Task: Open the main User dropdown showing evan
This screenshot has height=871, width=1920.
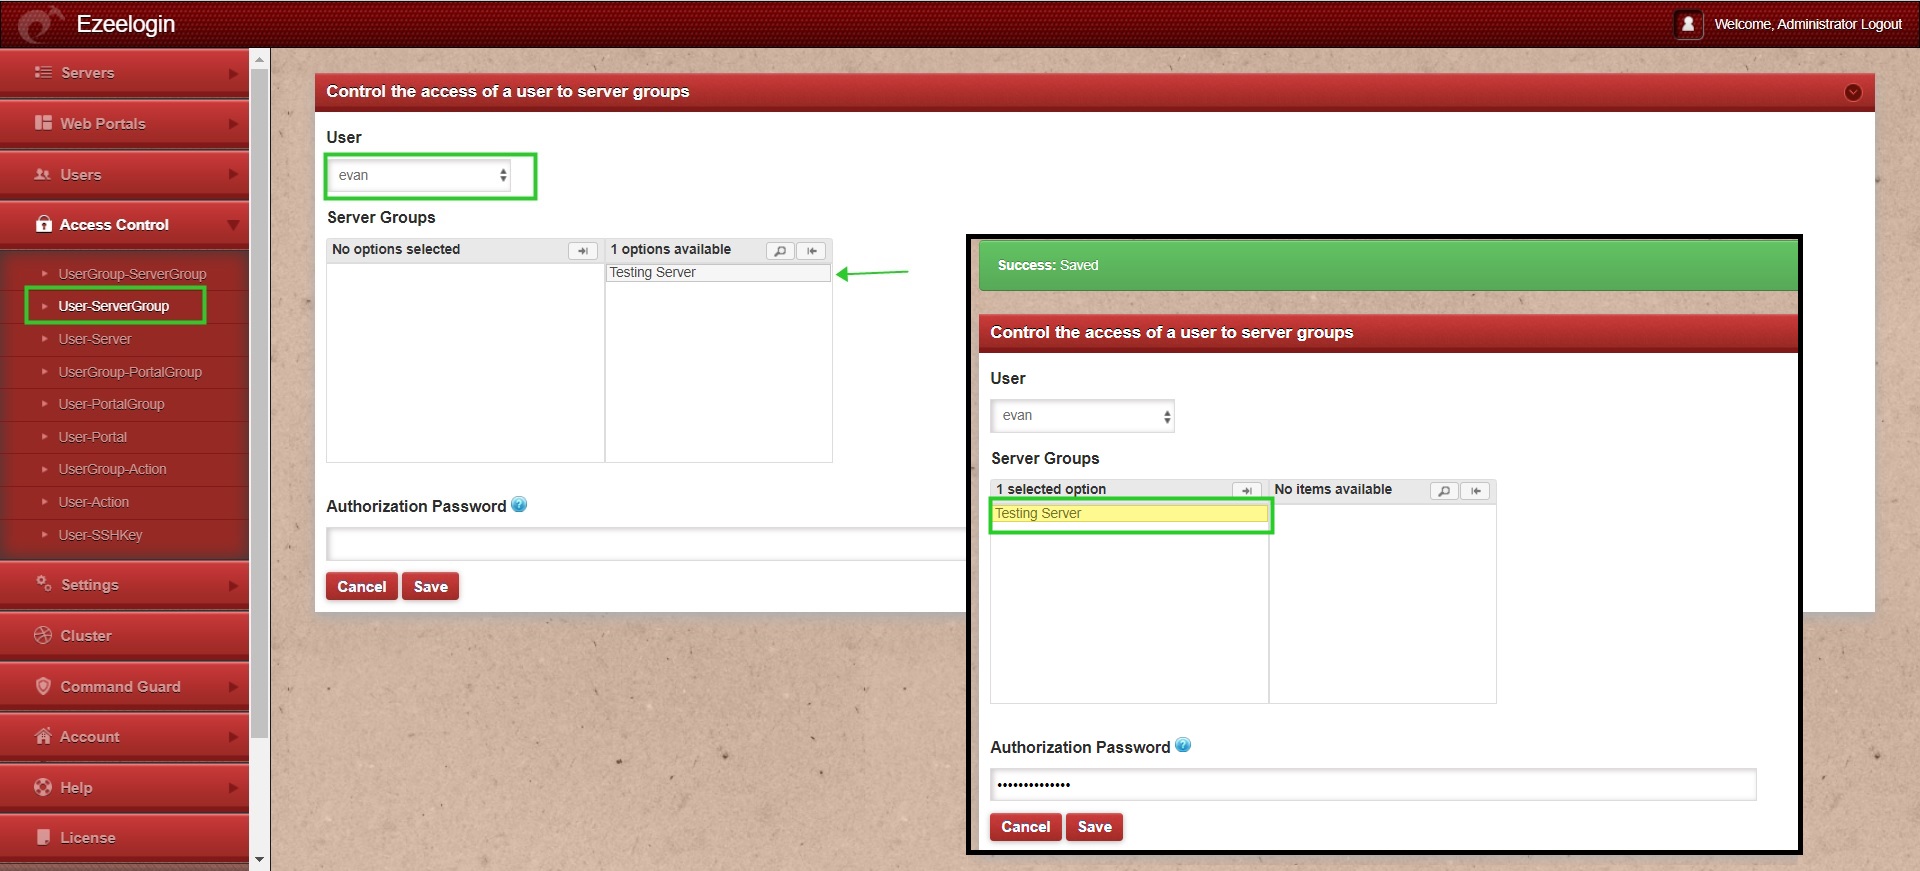Action: (421, 176)
